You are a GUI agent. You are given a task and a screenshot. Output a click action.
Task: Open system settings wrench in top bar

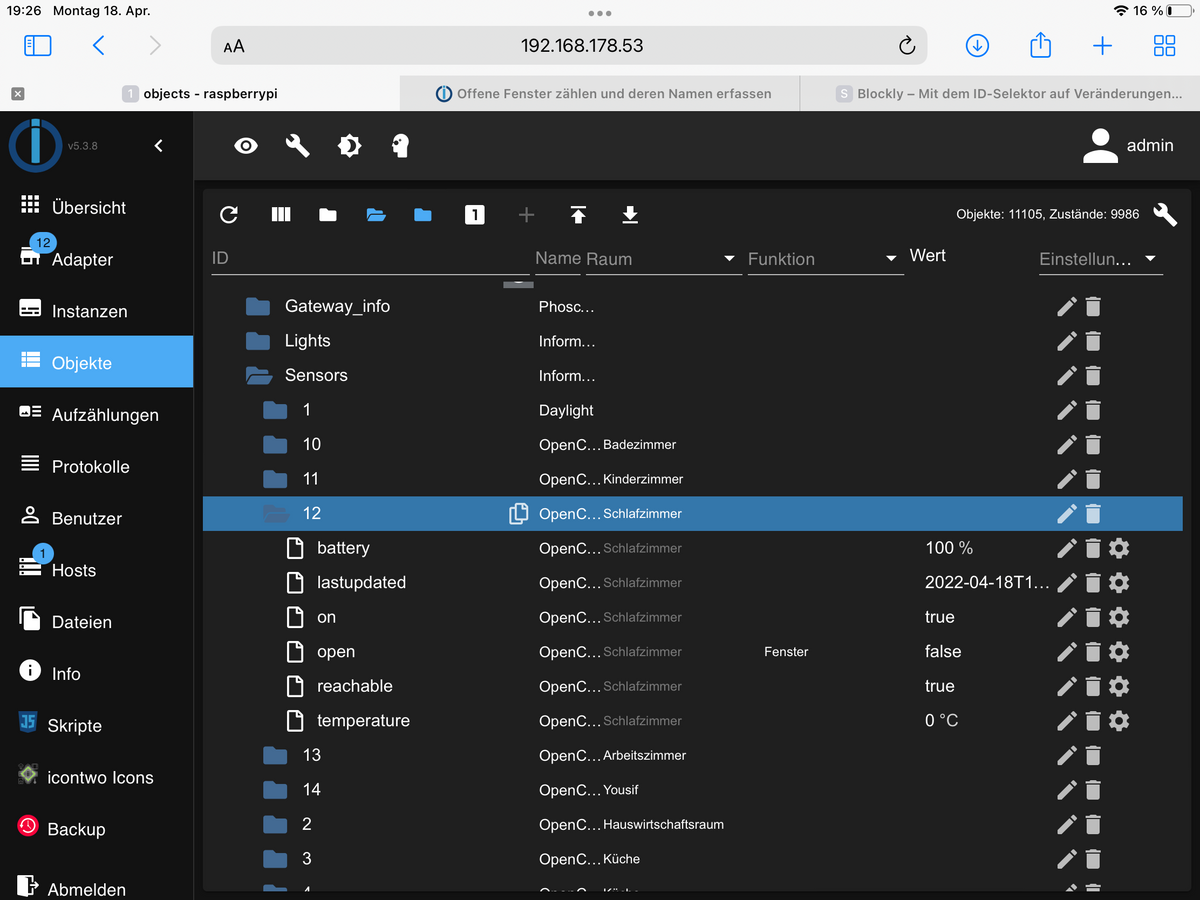click(297, 146)
